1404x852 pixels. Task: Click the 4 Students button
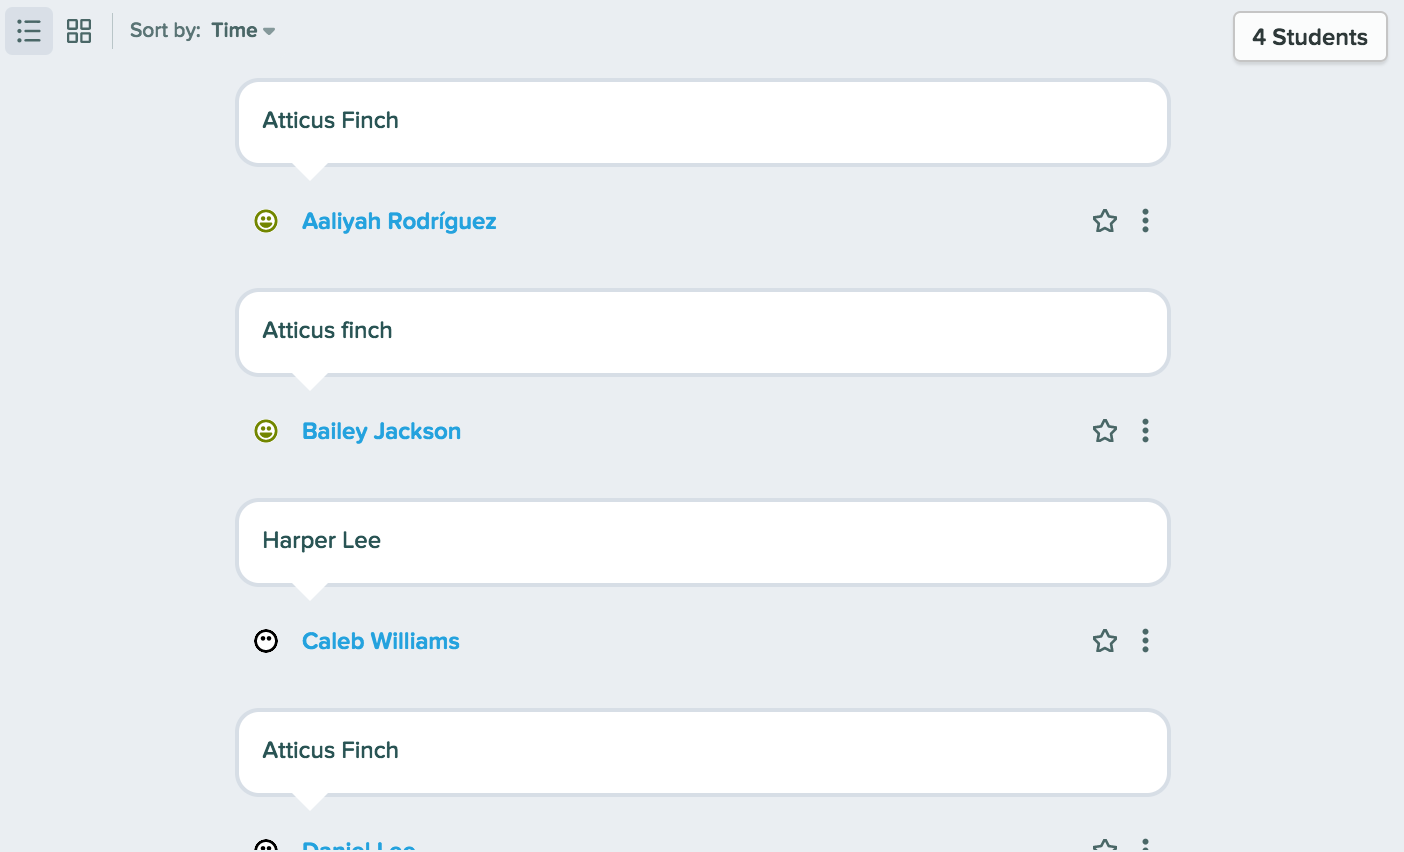1310,37
